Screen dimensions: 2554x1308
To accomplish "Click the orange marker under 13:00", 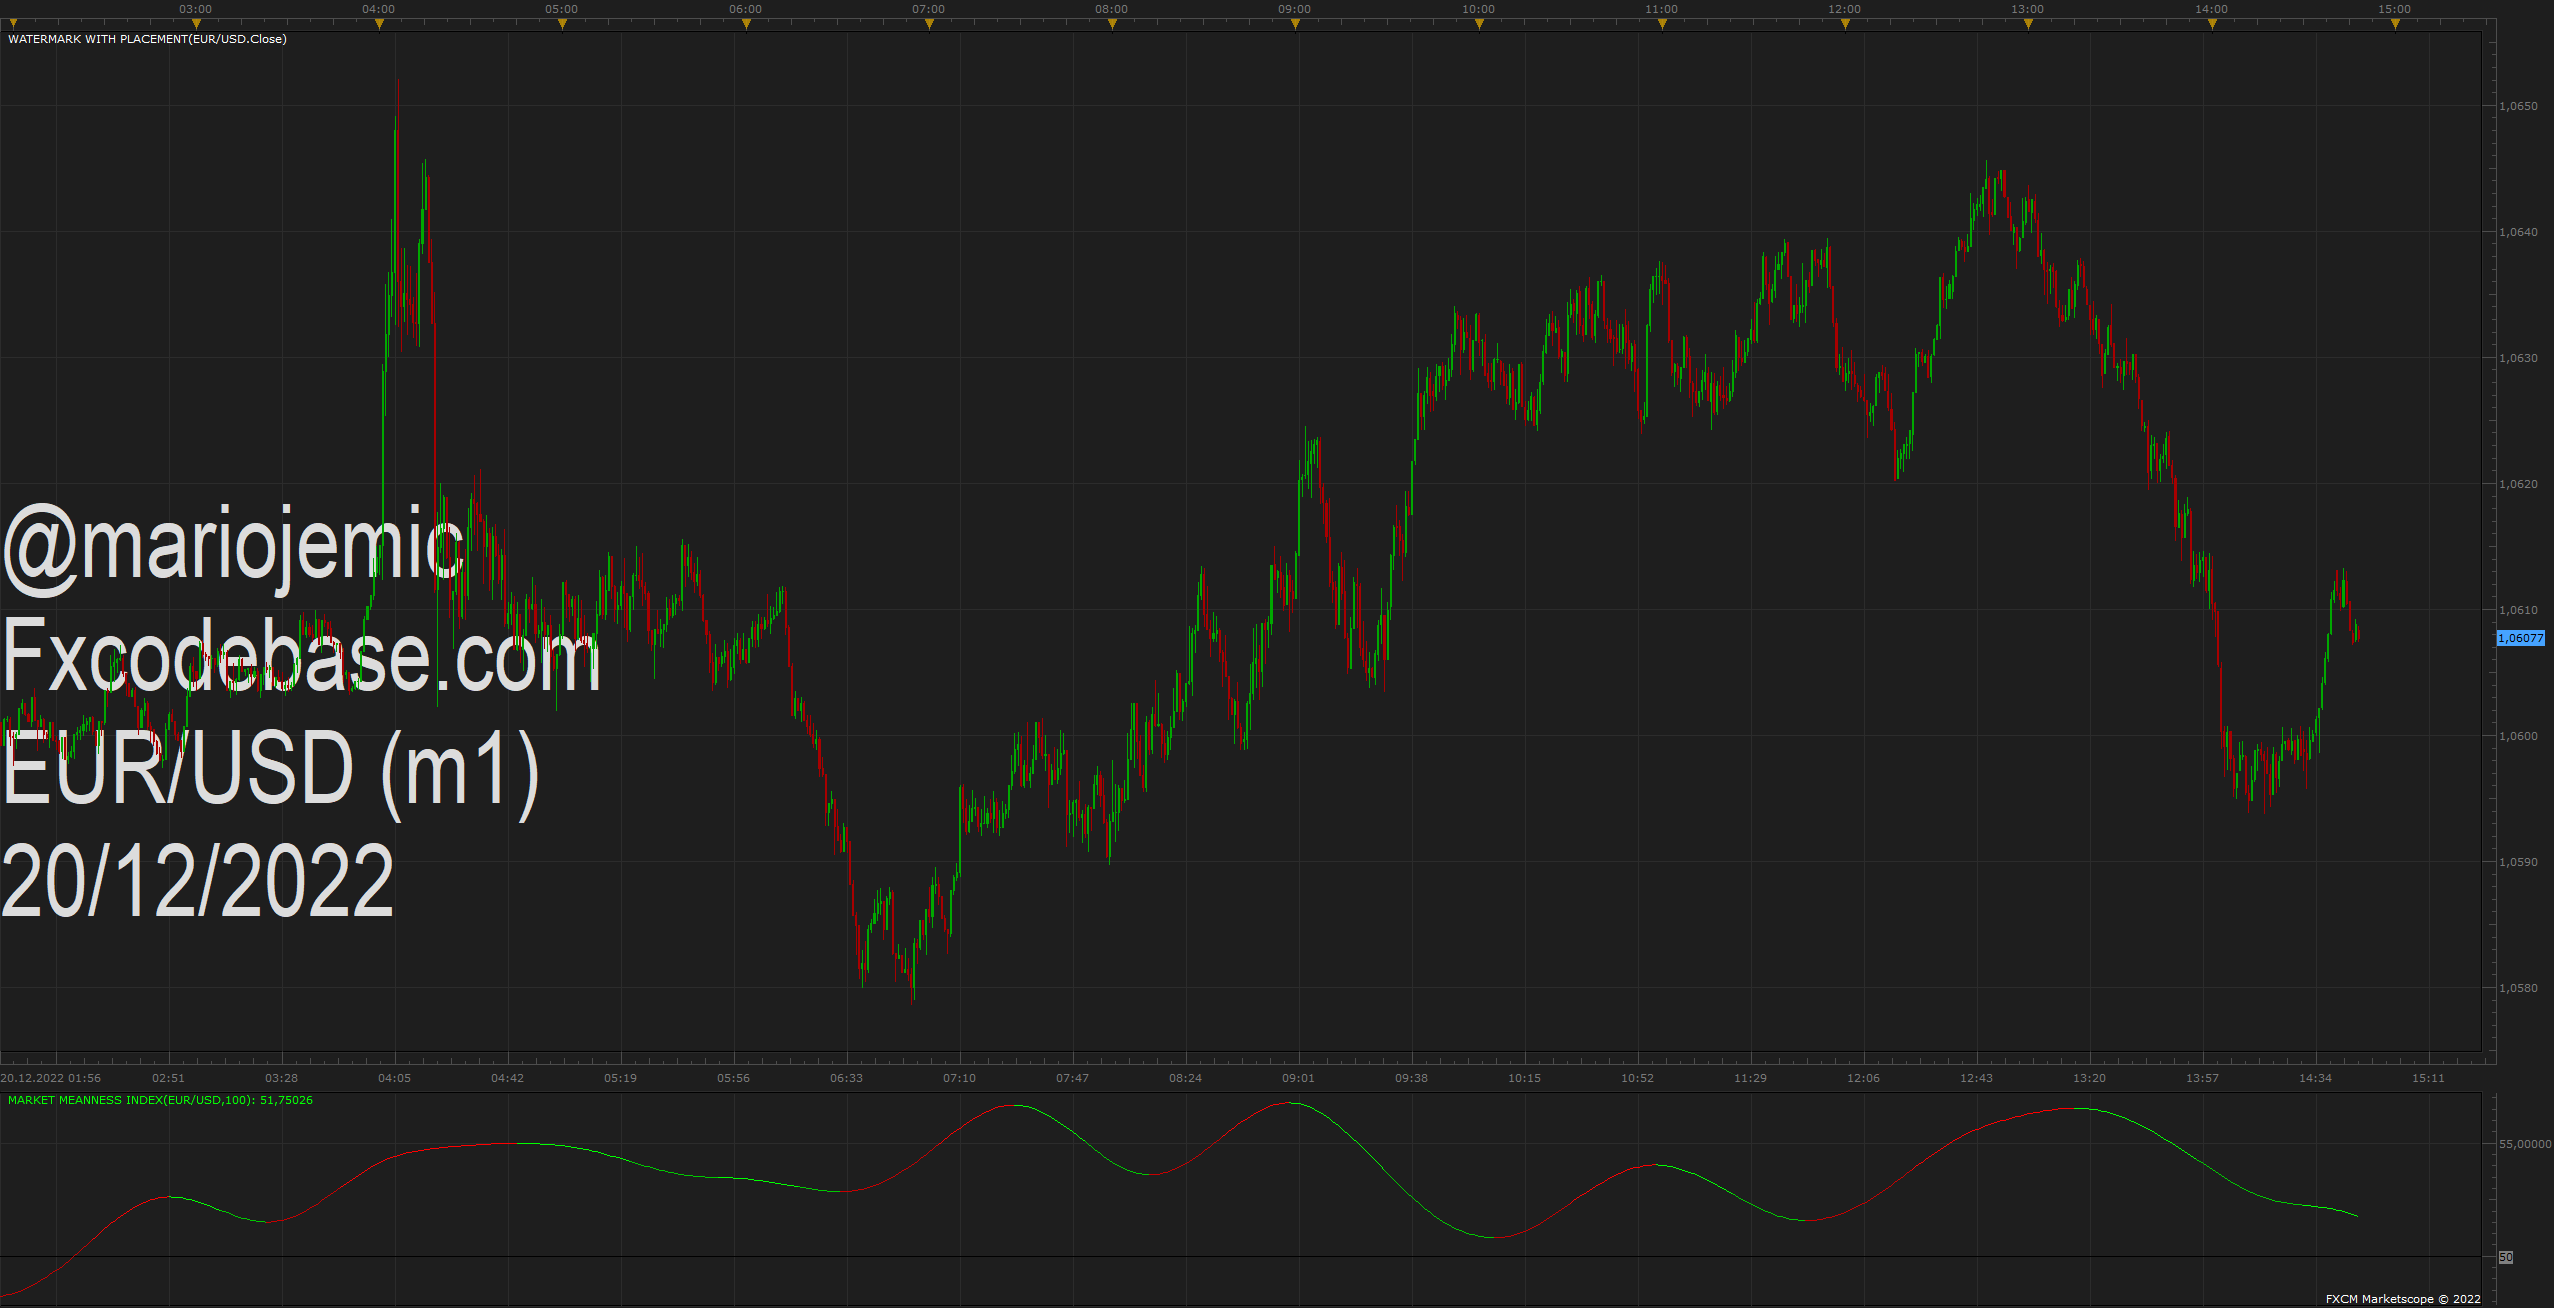I will [2028, 24].
